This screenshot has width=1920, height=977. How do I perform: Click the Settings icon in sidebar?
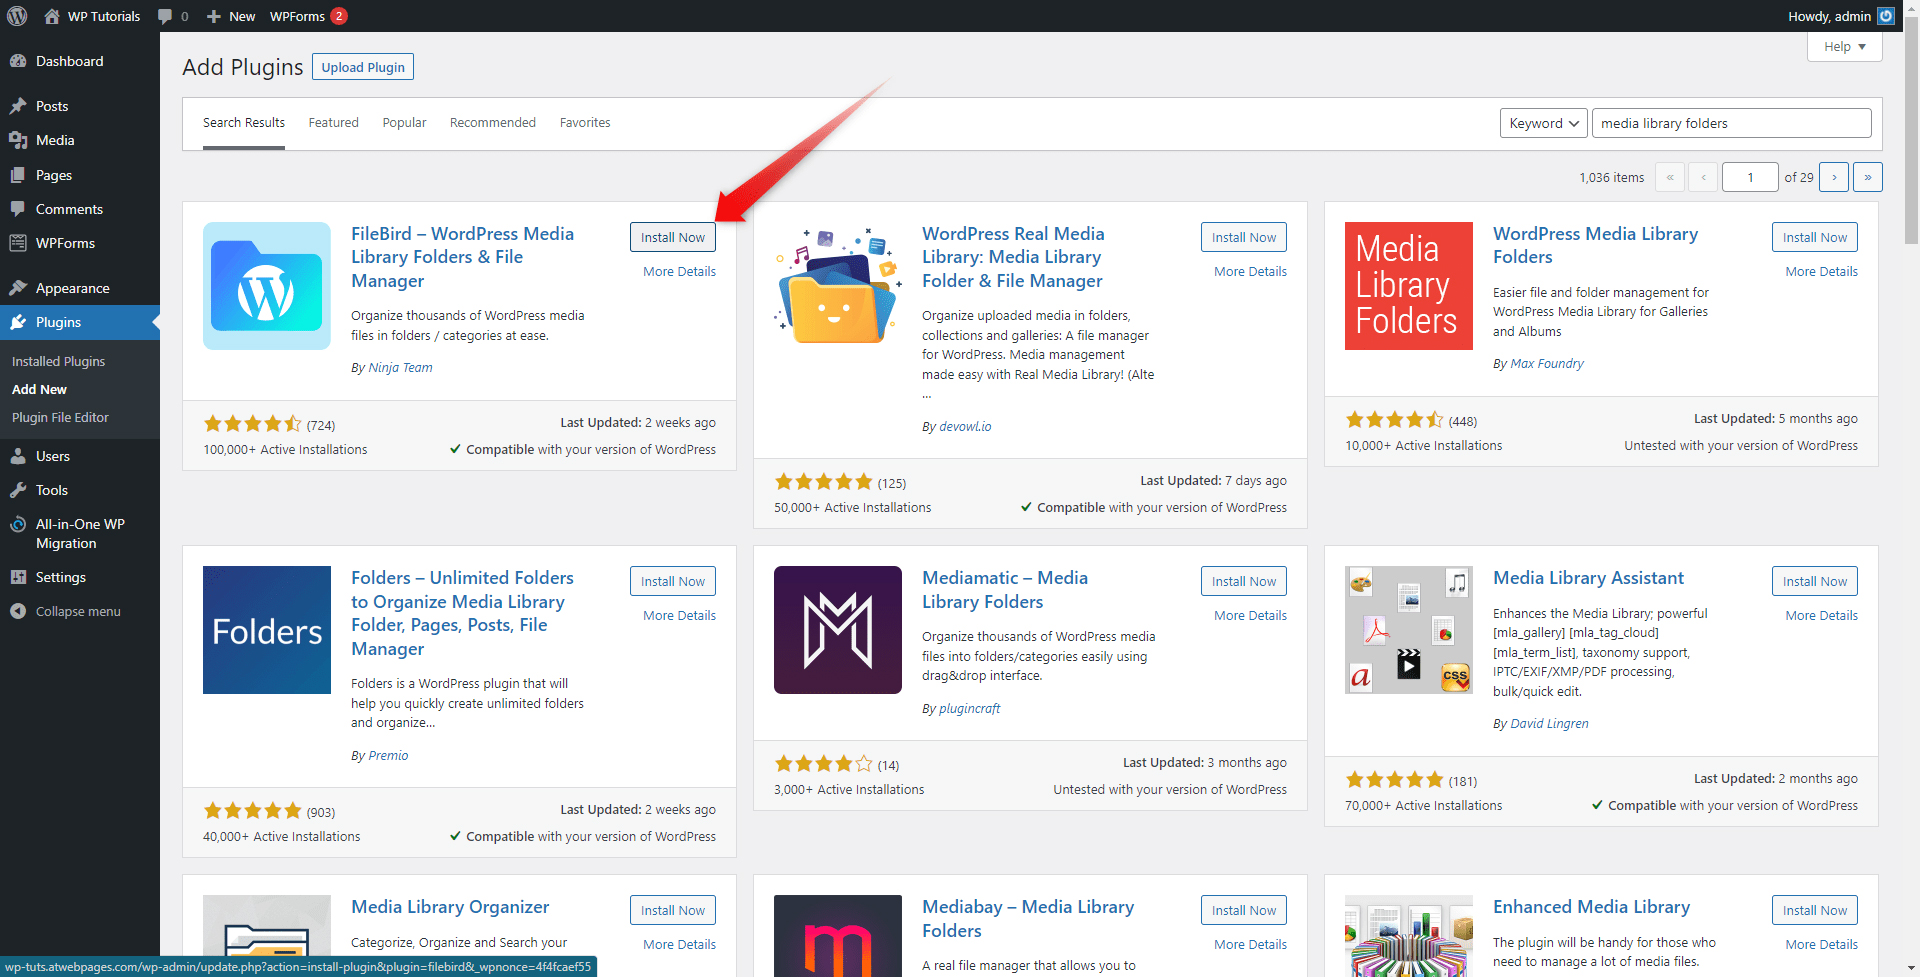pos(18,577)
